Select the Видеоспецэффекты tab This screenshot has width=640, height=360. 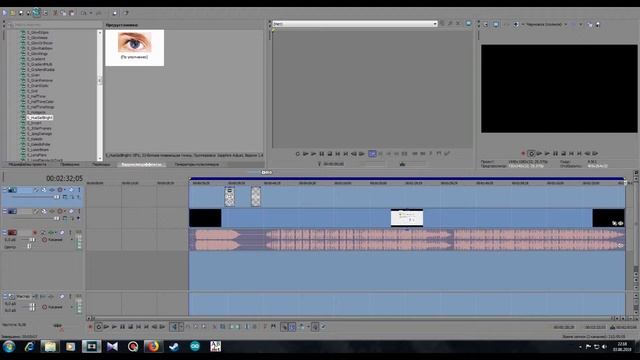[141, 164]
